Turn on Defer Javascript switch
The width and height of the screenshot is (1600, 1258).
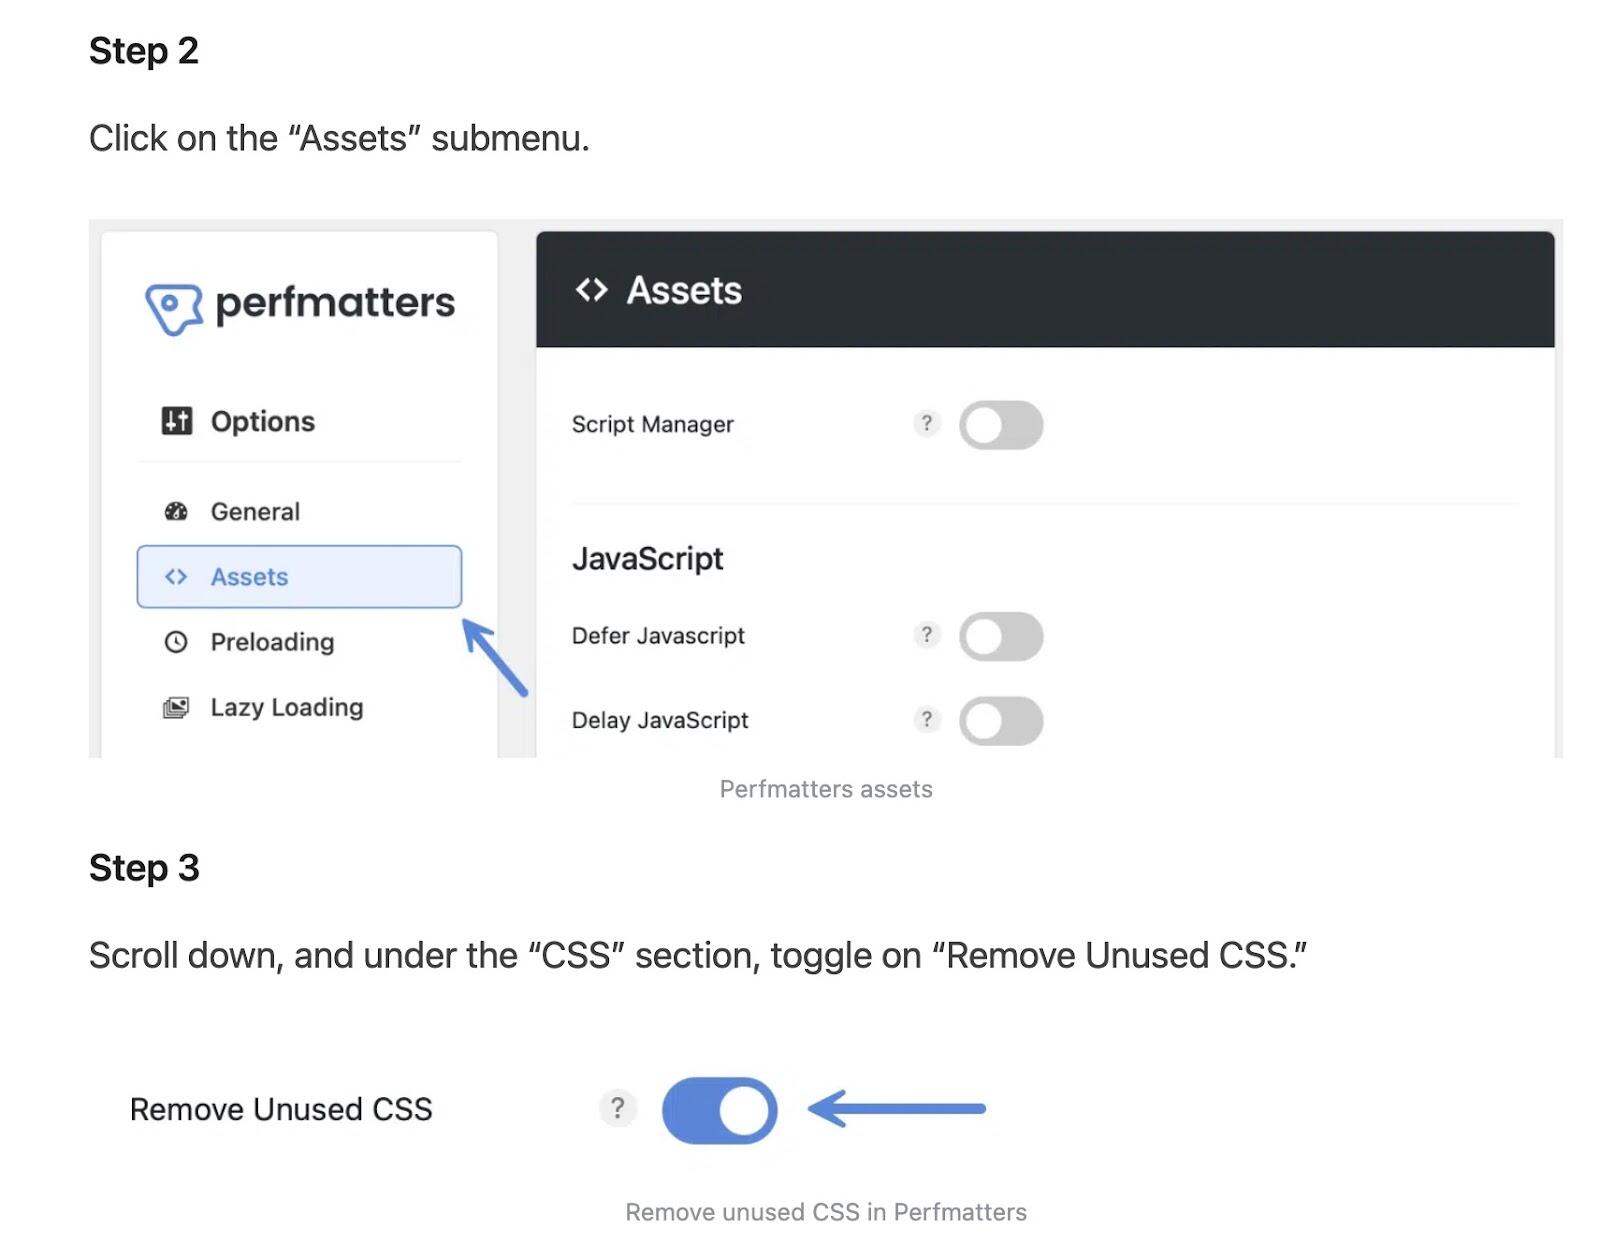click(x=1001, y=637)
